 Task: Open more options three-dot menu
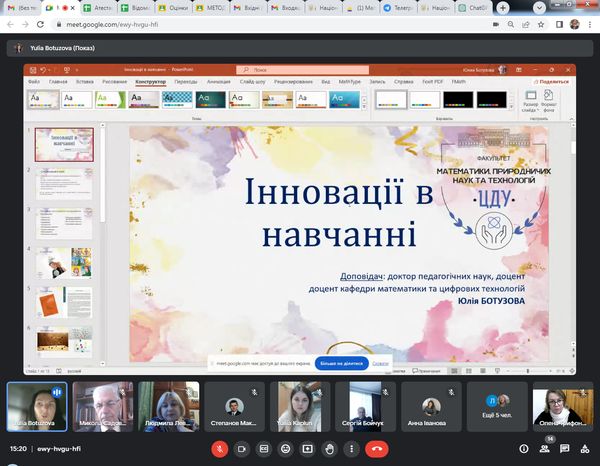pos(351,449)
